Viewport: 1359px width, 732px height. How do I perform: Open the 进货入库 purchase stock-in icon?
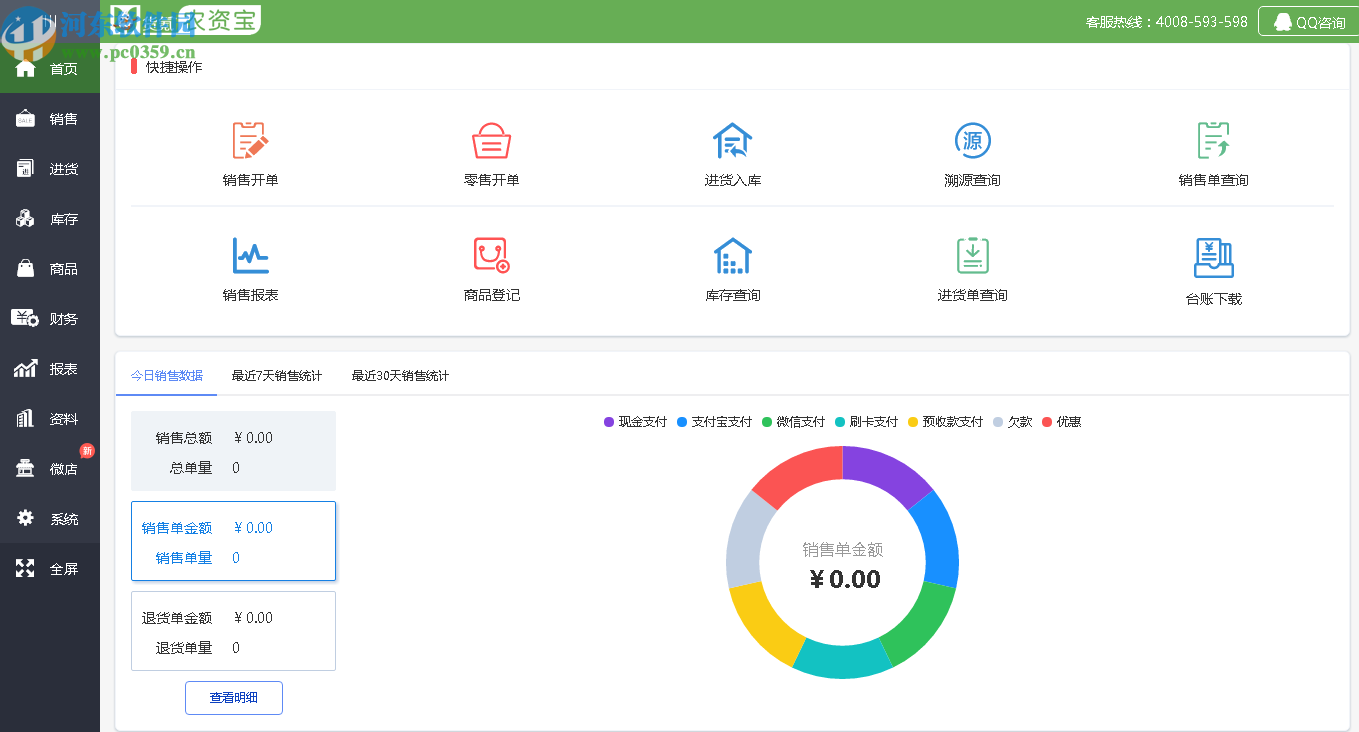coord(732,141)
